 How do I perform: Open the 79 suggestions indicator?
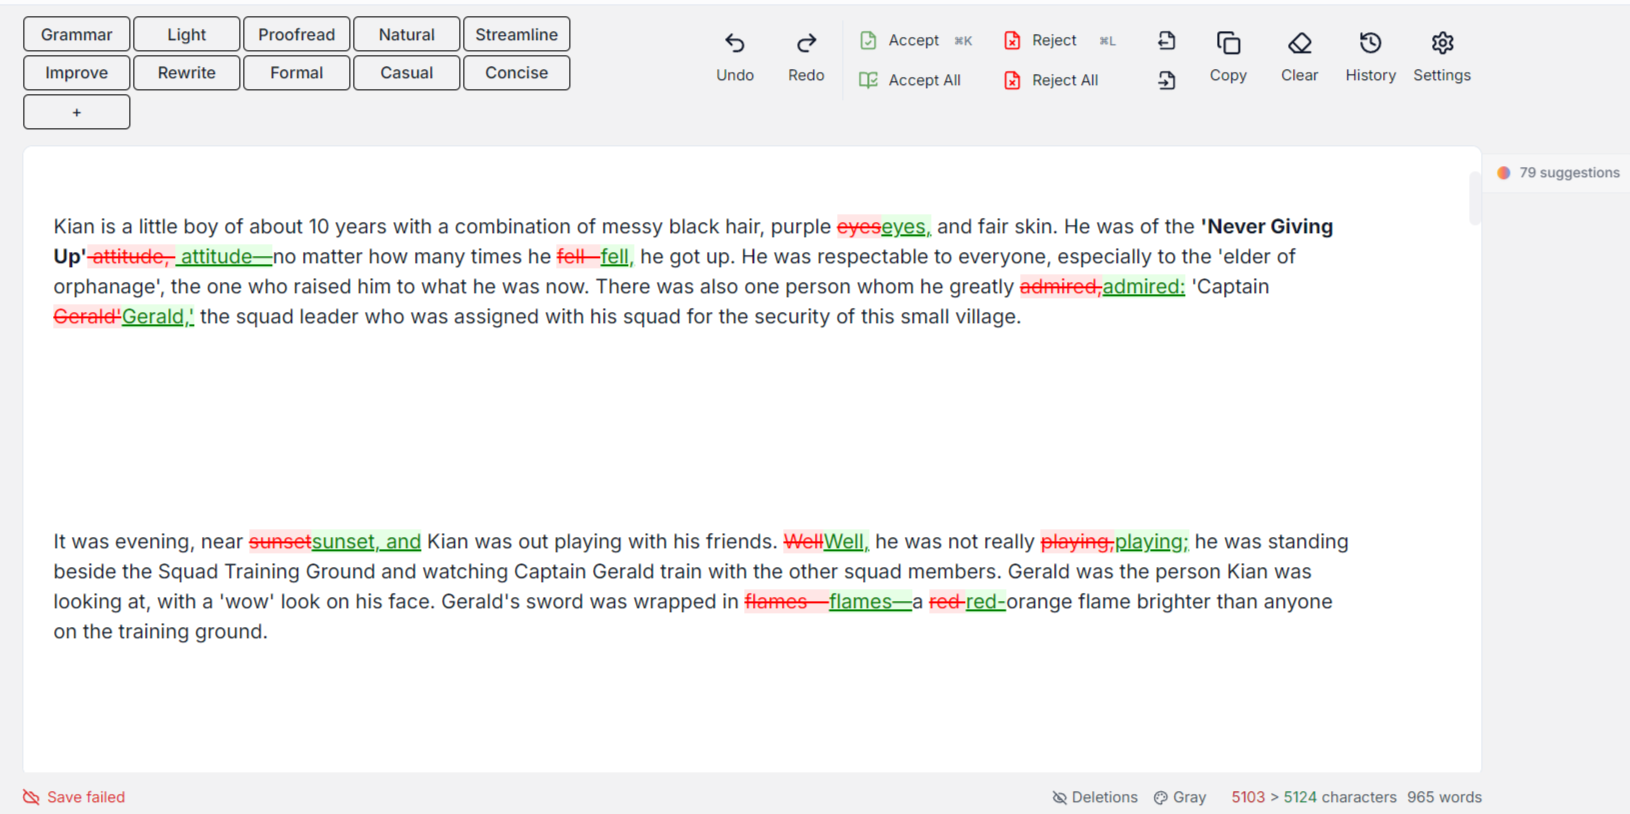point(1558,173)
